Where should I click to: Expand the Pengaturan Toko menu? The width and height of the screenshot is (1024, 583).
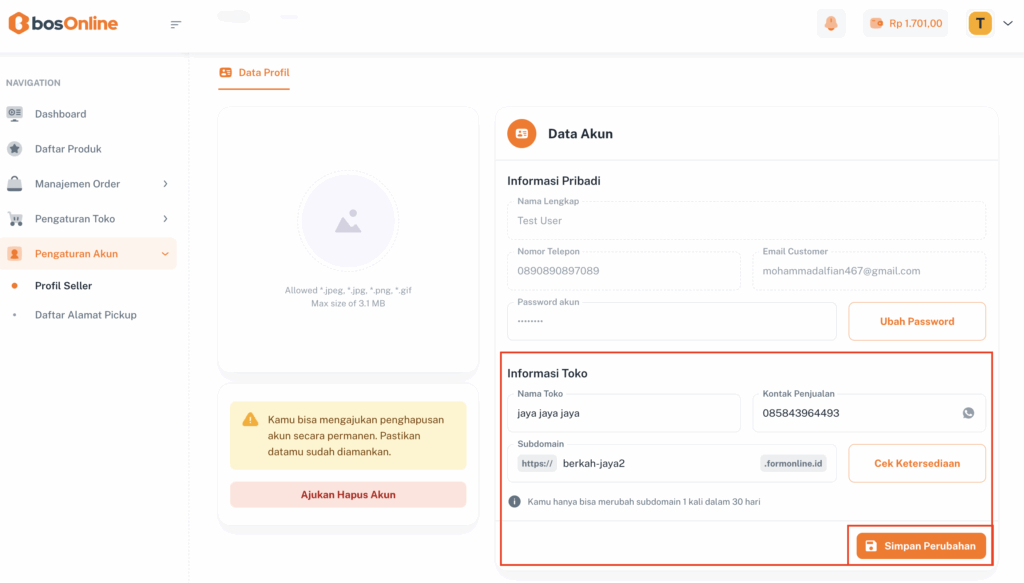point(88,219)
